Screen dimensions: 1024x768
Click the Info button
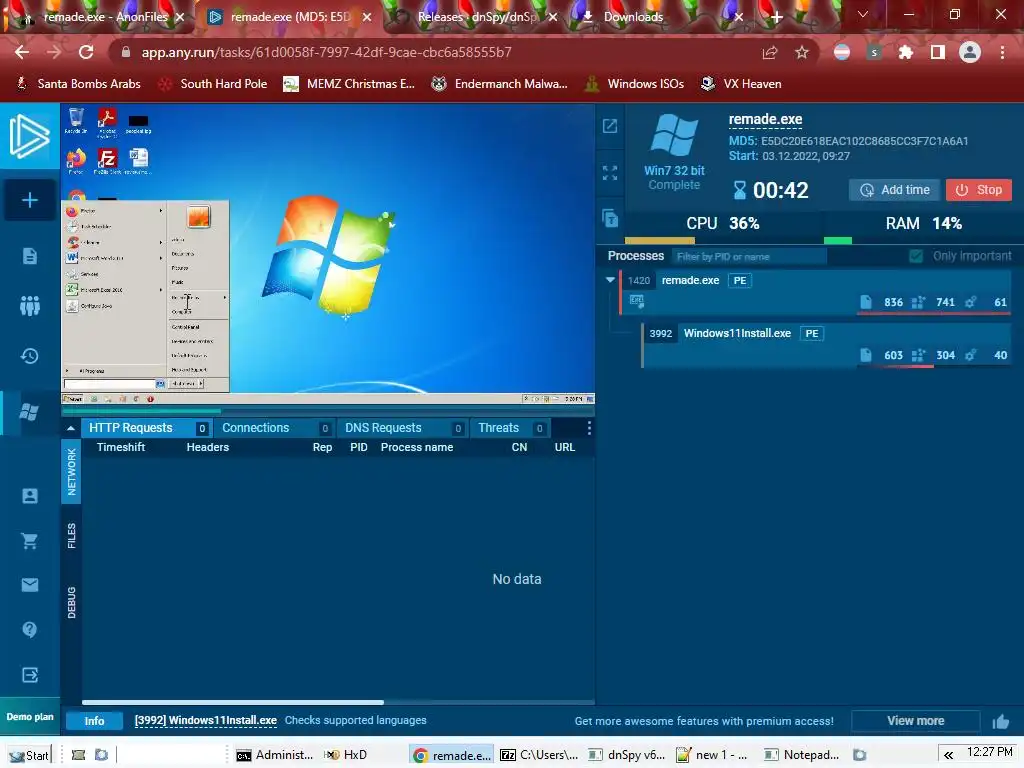point(94,721)
